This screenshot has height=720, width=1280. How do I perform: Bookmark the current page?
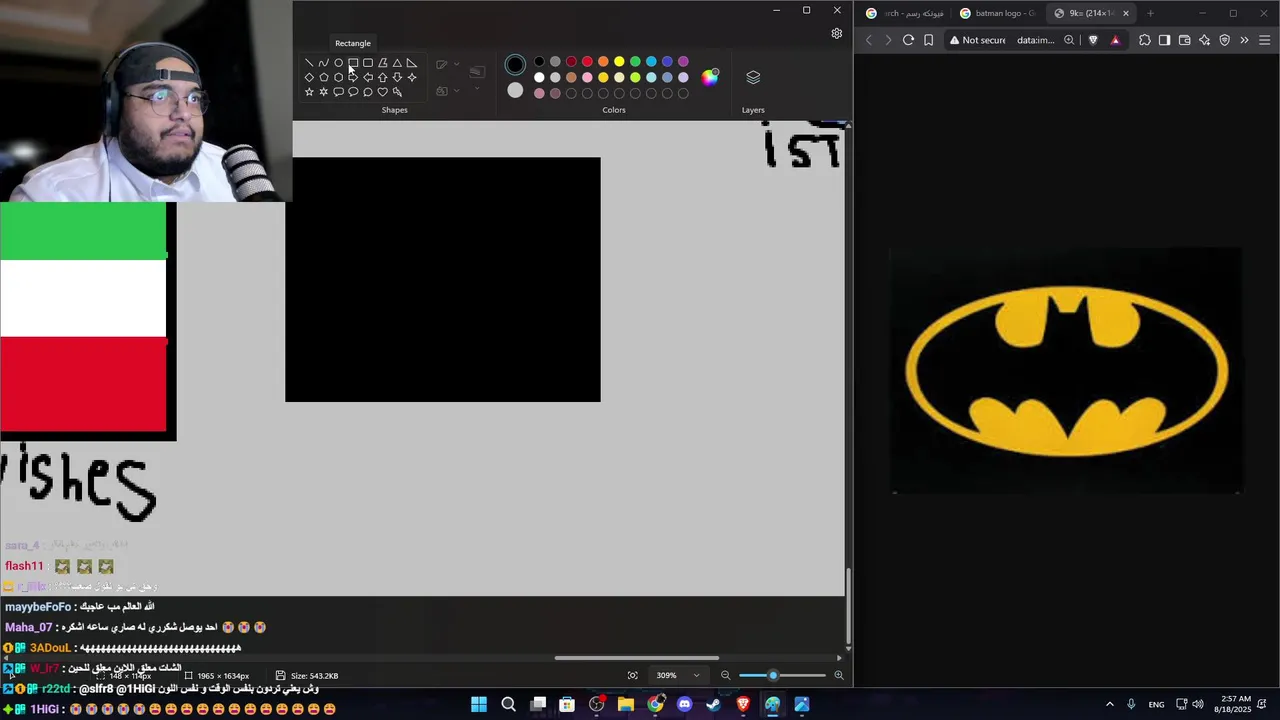[x=928, y=40]
